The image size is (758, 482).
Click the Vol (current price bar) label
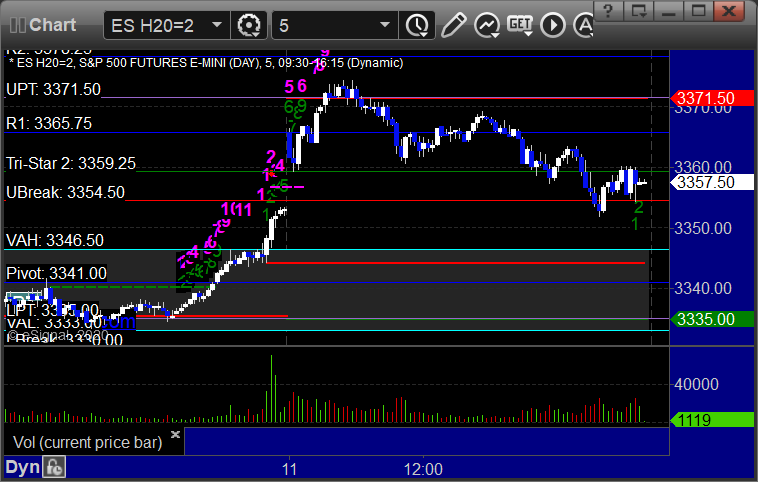[87, 442]
